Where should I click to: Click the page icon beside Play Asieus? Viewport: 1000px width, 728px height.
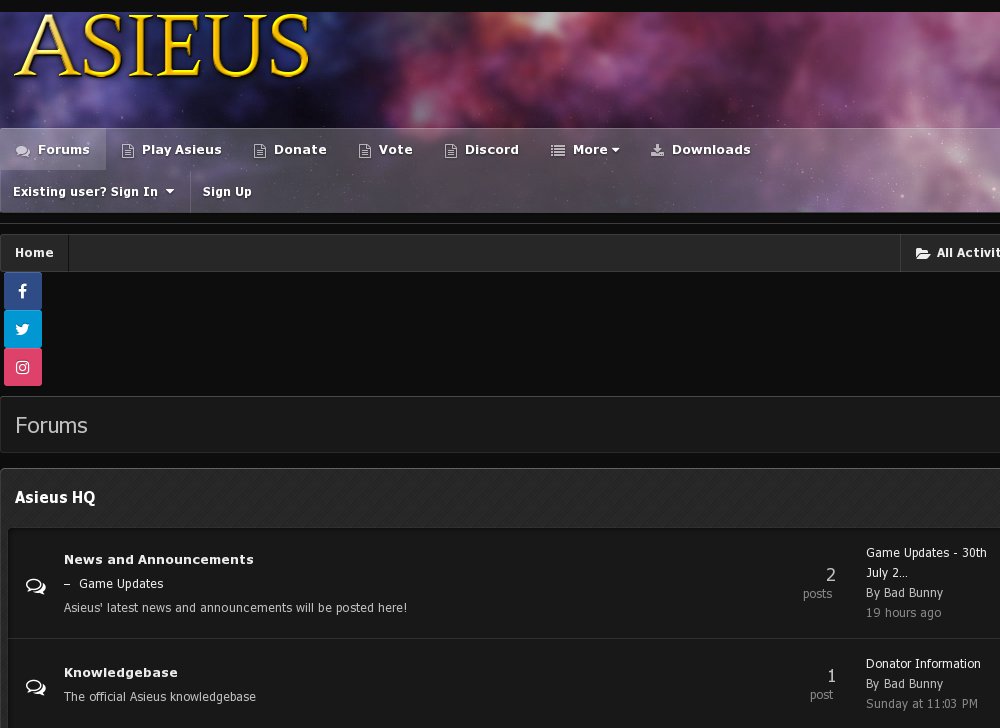(x=128, y=150)
